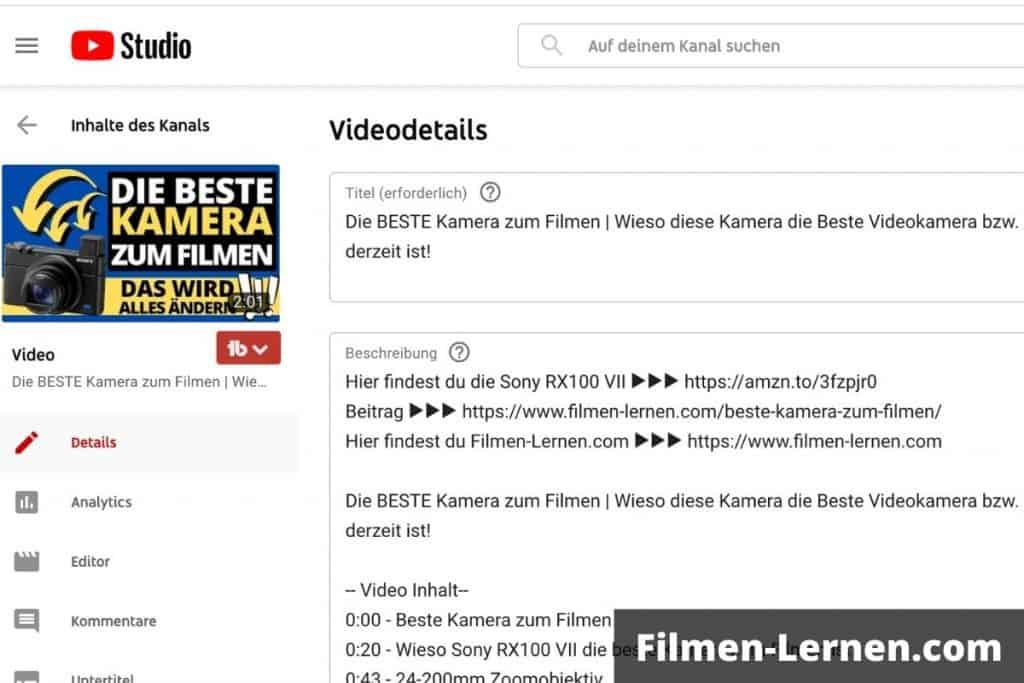Screen dimensions: 1024x683
Task: Click the Kommentare speech bubble icon
Action: [x=27, y=620]
